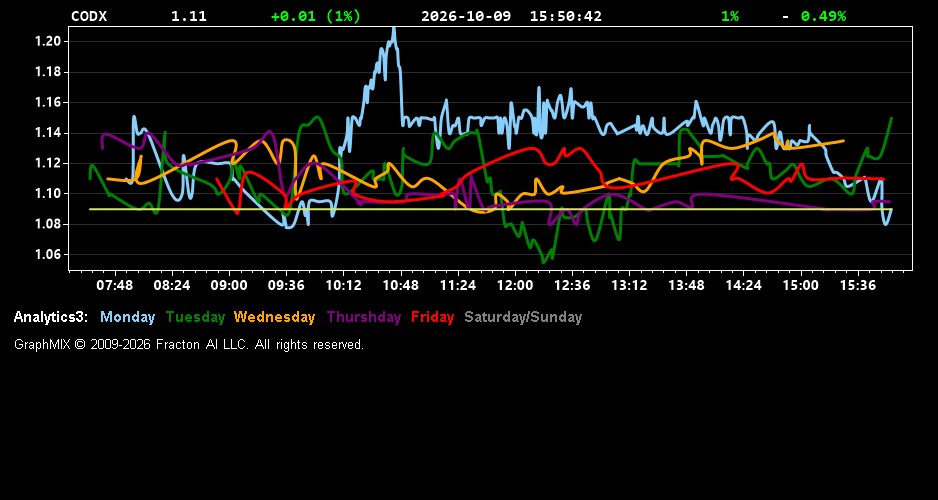The width and height of the screenshot is (938, 500).
Task: Click the +0.01 (1%) change indicator
Action: coord(316,16)
